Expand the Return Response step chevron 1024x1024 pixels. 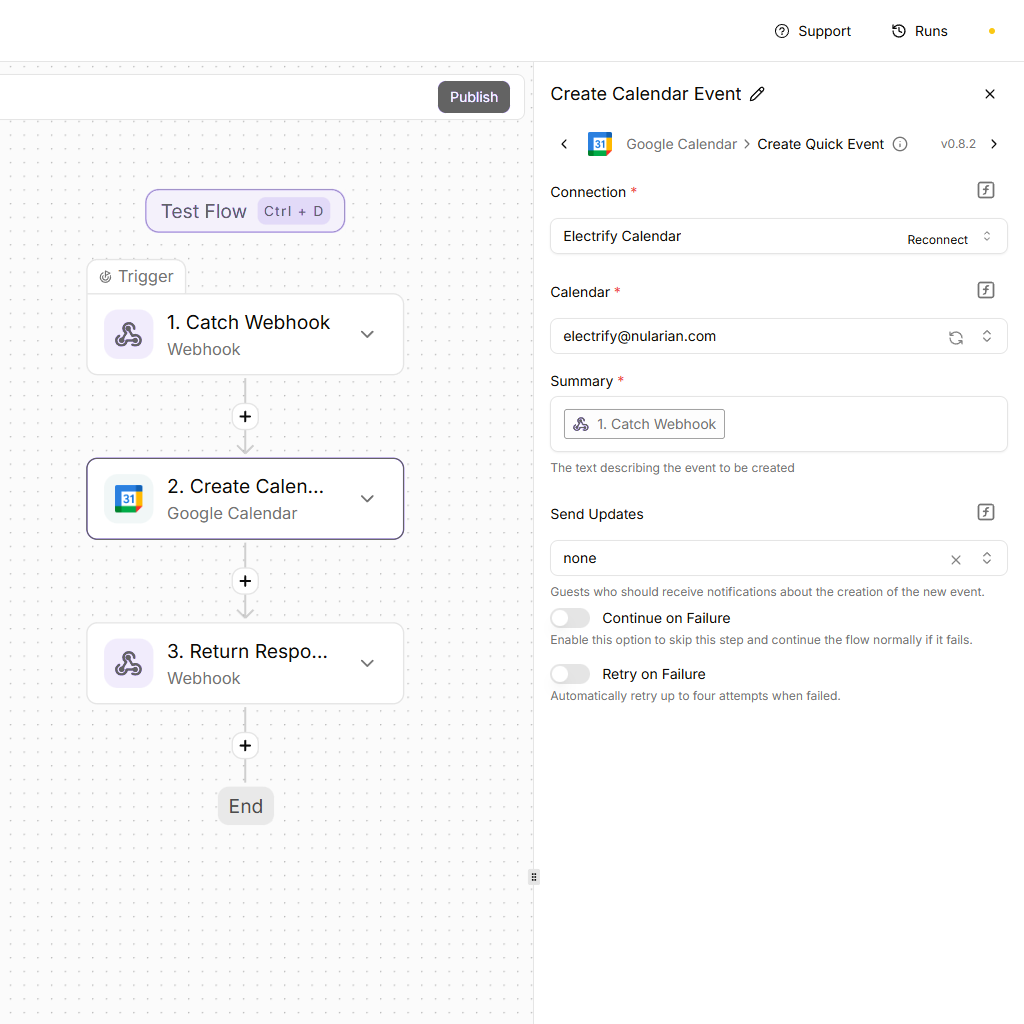[367, 663]
